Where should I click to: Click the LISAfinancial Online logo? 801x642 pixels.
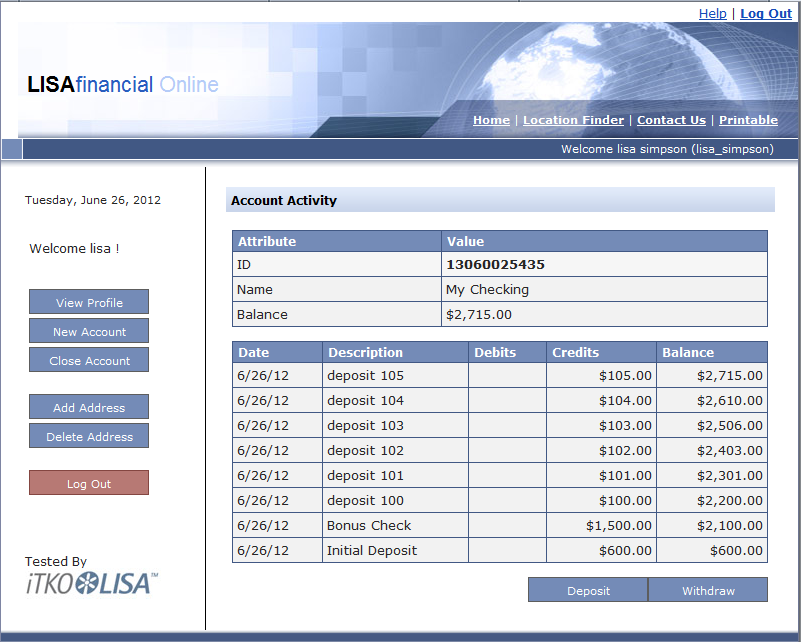(x=123, y=84)
